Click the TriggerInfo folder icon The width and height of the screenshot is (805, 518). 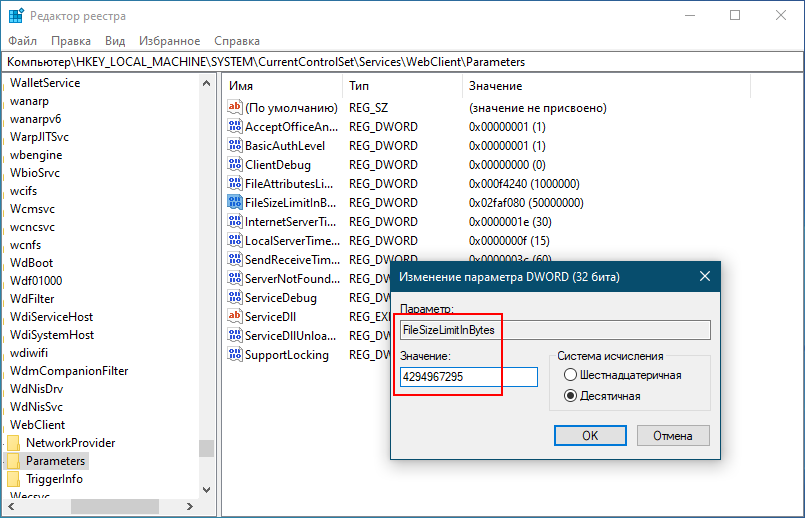pyautogui.click(x=14, y=479)
